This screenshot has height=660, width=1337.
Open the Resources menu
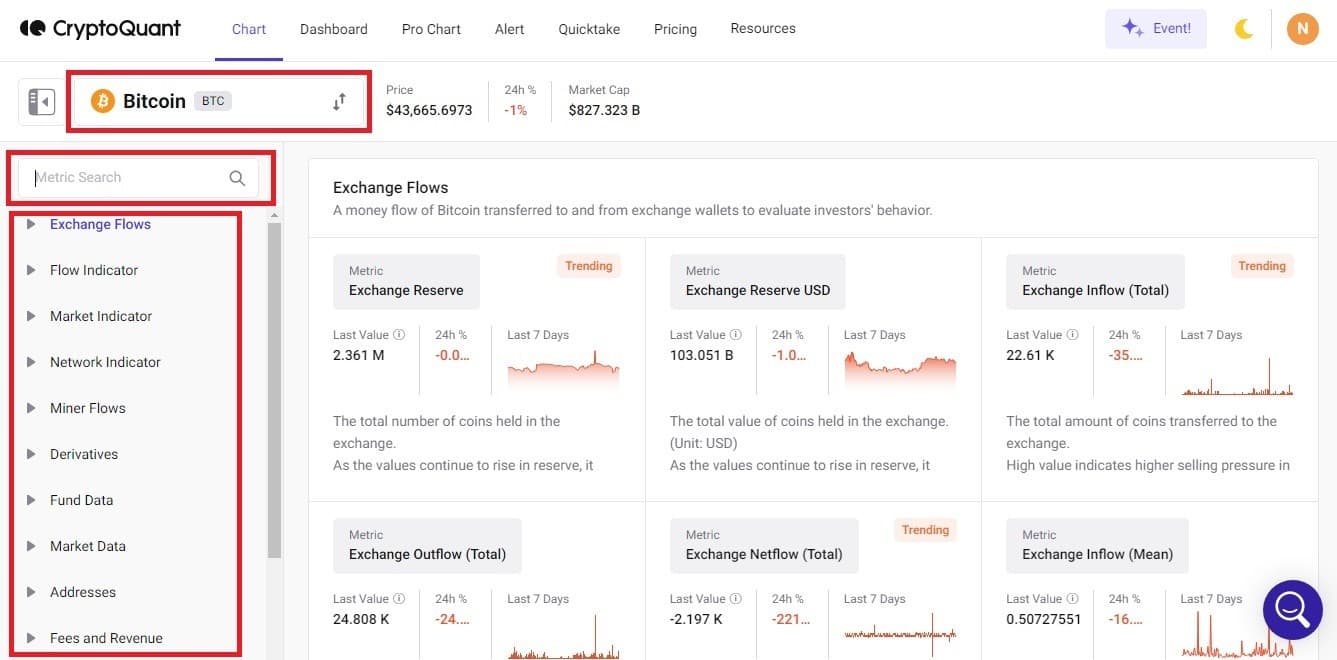(x=763, y=28)
